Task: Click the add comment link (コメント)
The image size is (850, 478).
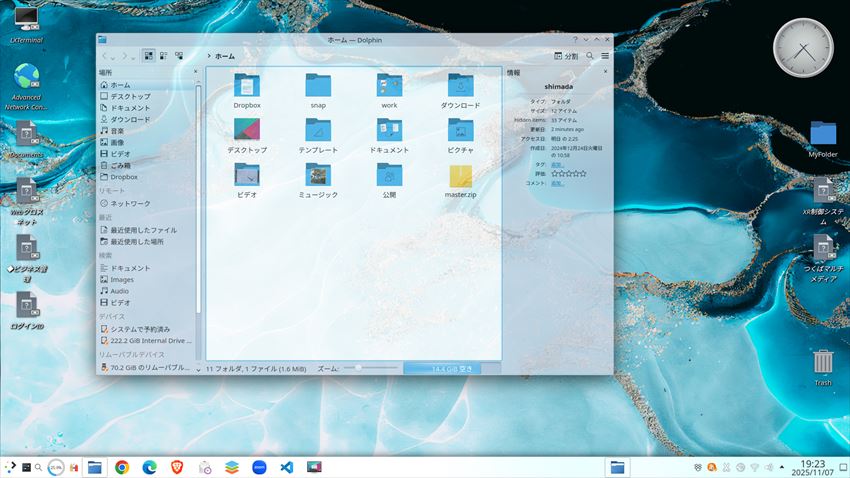Action: pos(557,183)
